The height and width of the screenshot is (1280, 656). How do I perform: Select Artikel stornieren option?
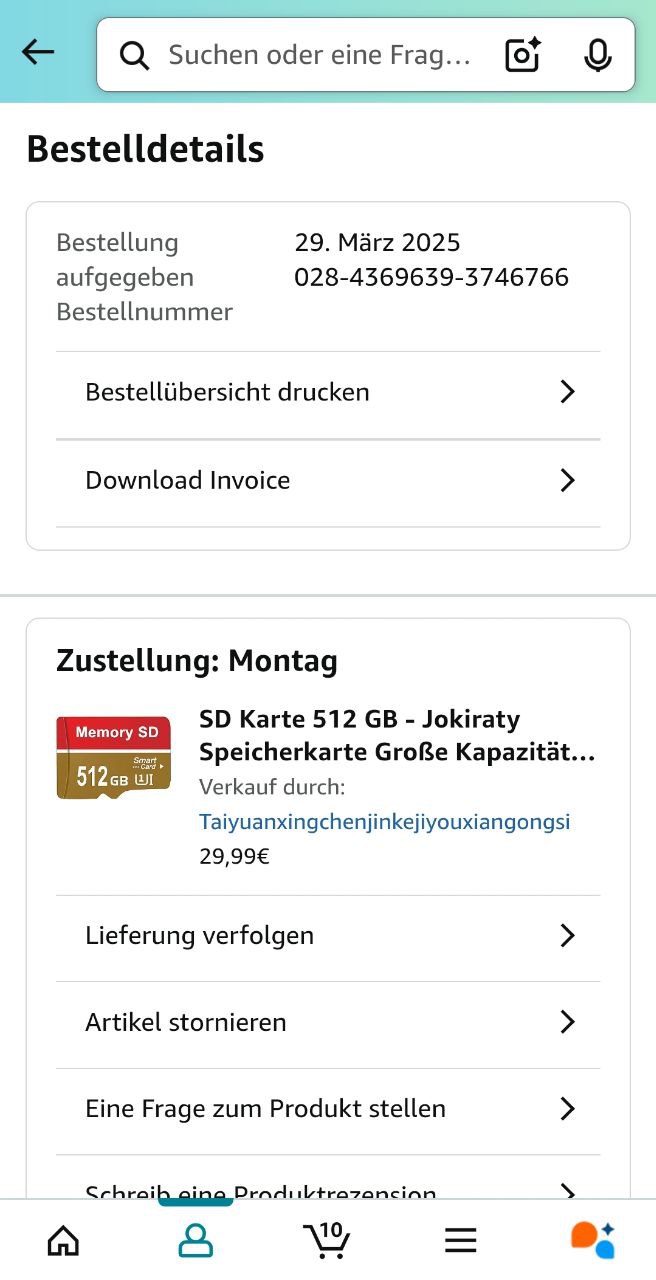pyautogui.click(x=186, y=1022)
